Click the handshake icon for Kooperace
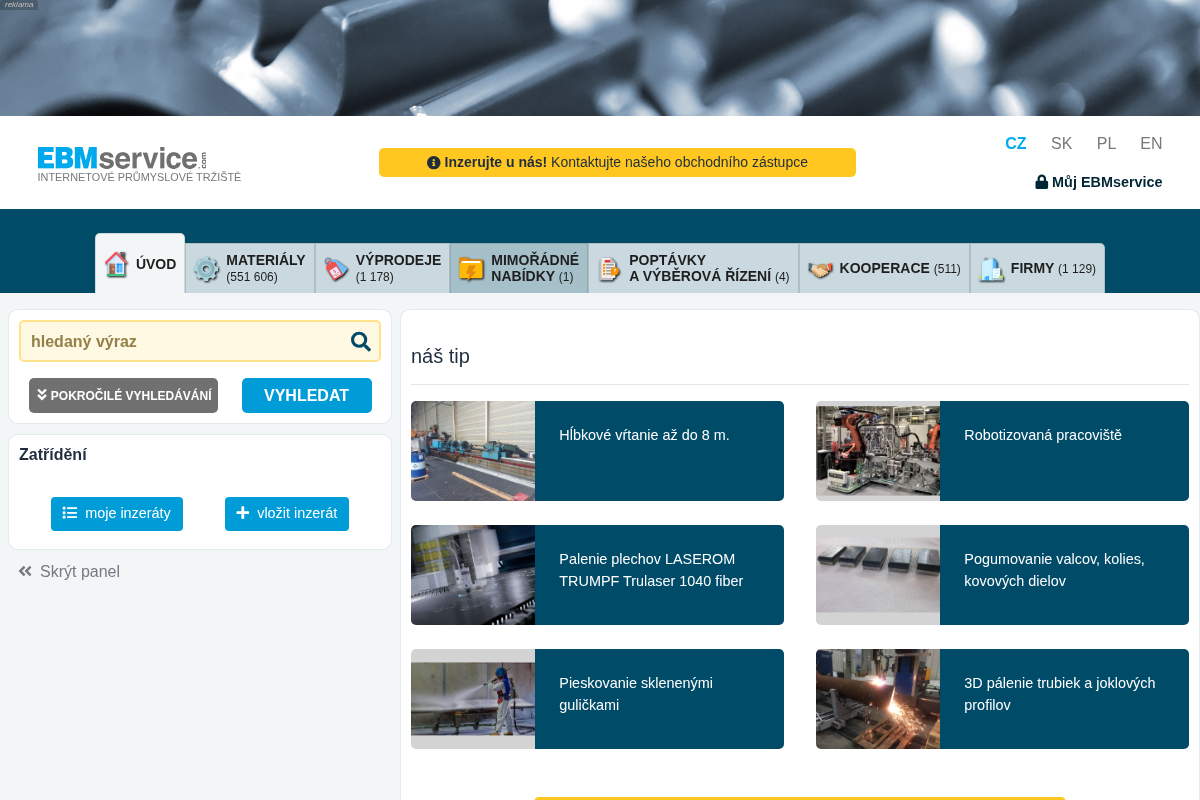This screenshot has width=1200, height=800. point(820,269)
